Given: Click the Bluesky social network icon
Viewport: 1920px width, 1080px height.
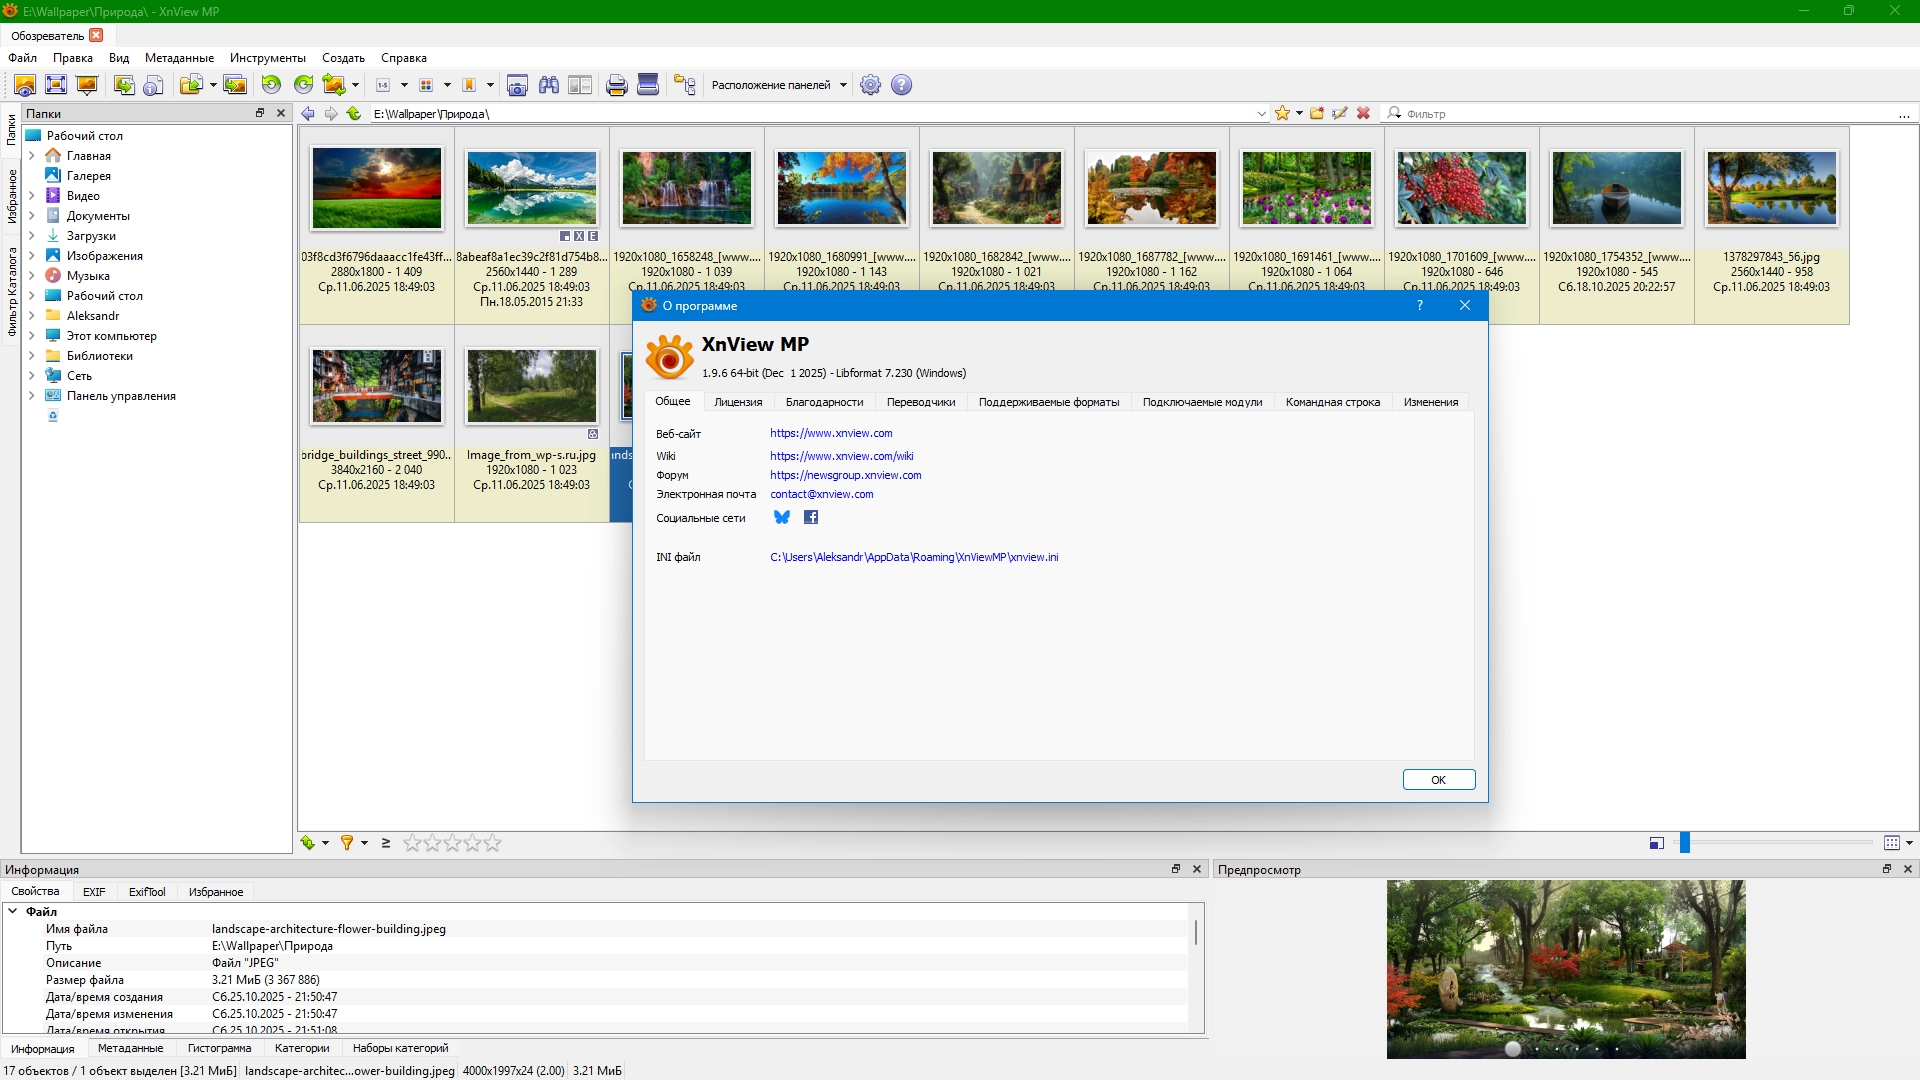Looking at the screenshot, I should pos(782,517).
